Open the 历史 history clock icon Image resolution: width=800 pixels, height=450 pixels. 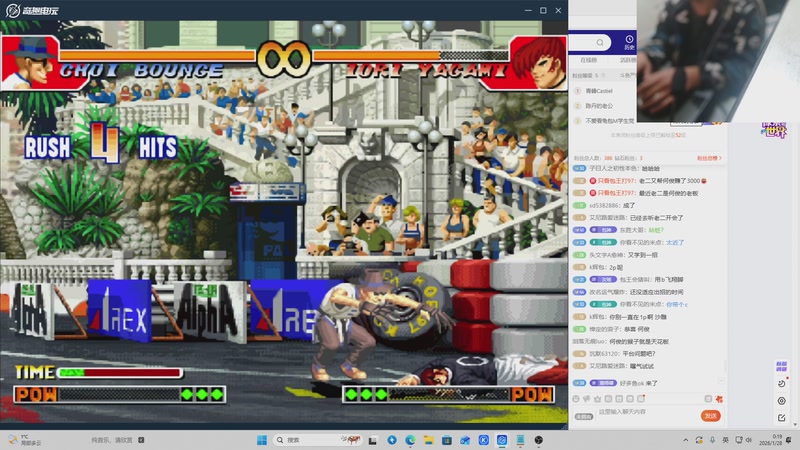pos(629,42)
